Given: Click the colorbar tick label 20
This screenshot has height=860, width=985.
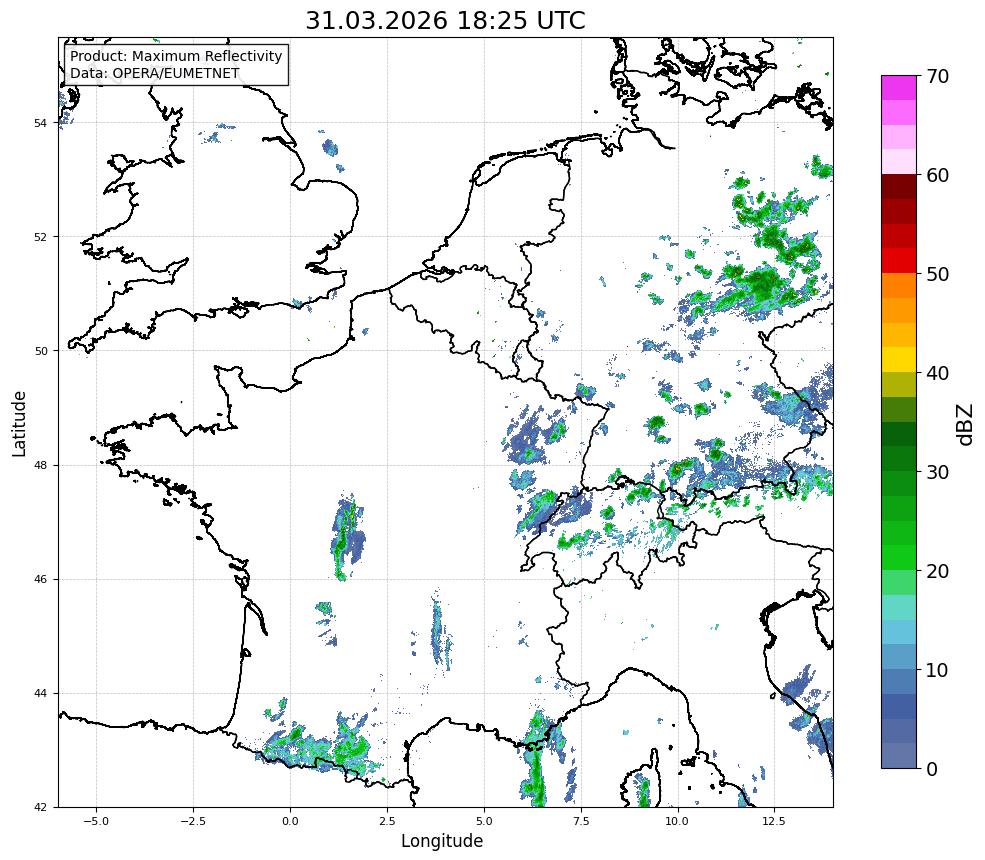Looking at the screenshot, I should tap(937, 571).
